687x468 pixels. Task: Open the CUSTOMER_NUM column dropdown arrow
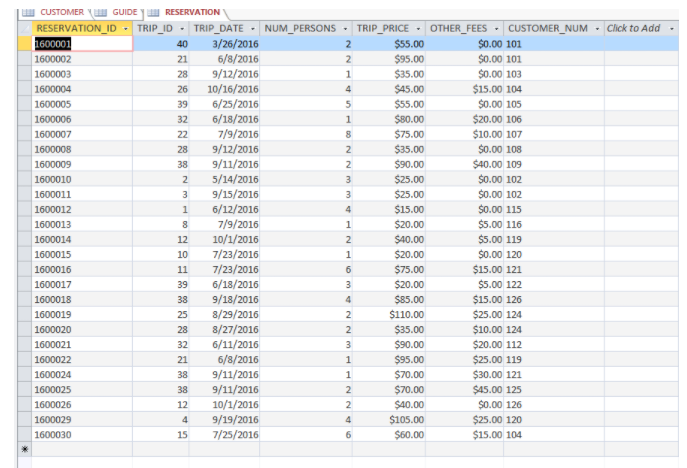pos(597,29)
